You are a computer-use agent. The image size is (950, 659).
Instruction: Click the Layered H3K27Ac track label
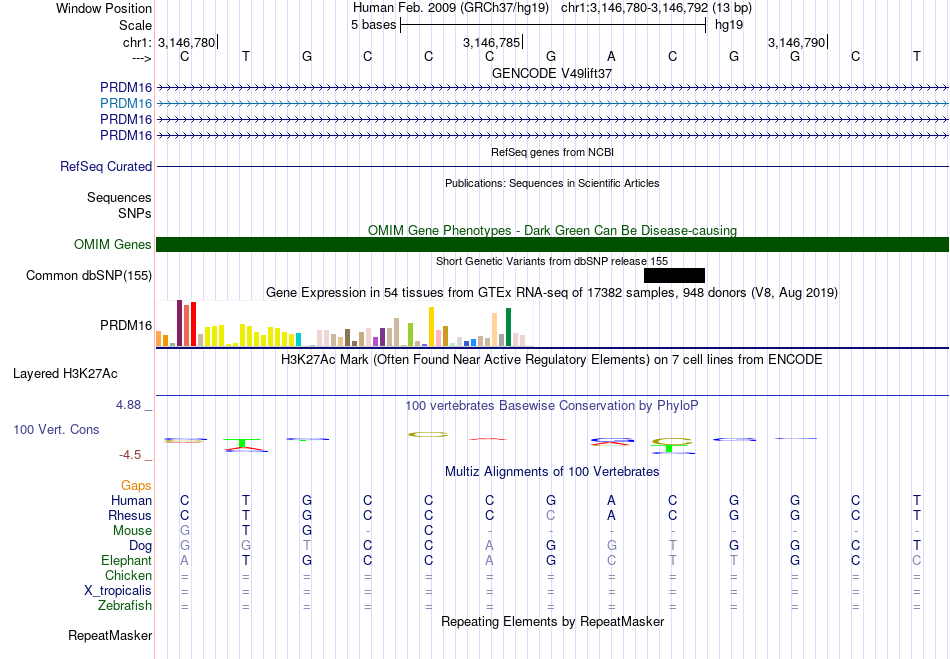pyautogui.click(x=65, y=373)
